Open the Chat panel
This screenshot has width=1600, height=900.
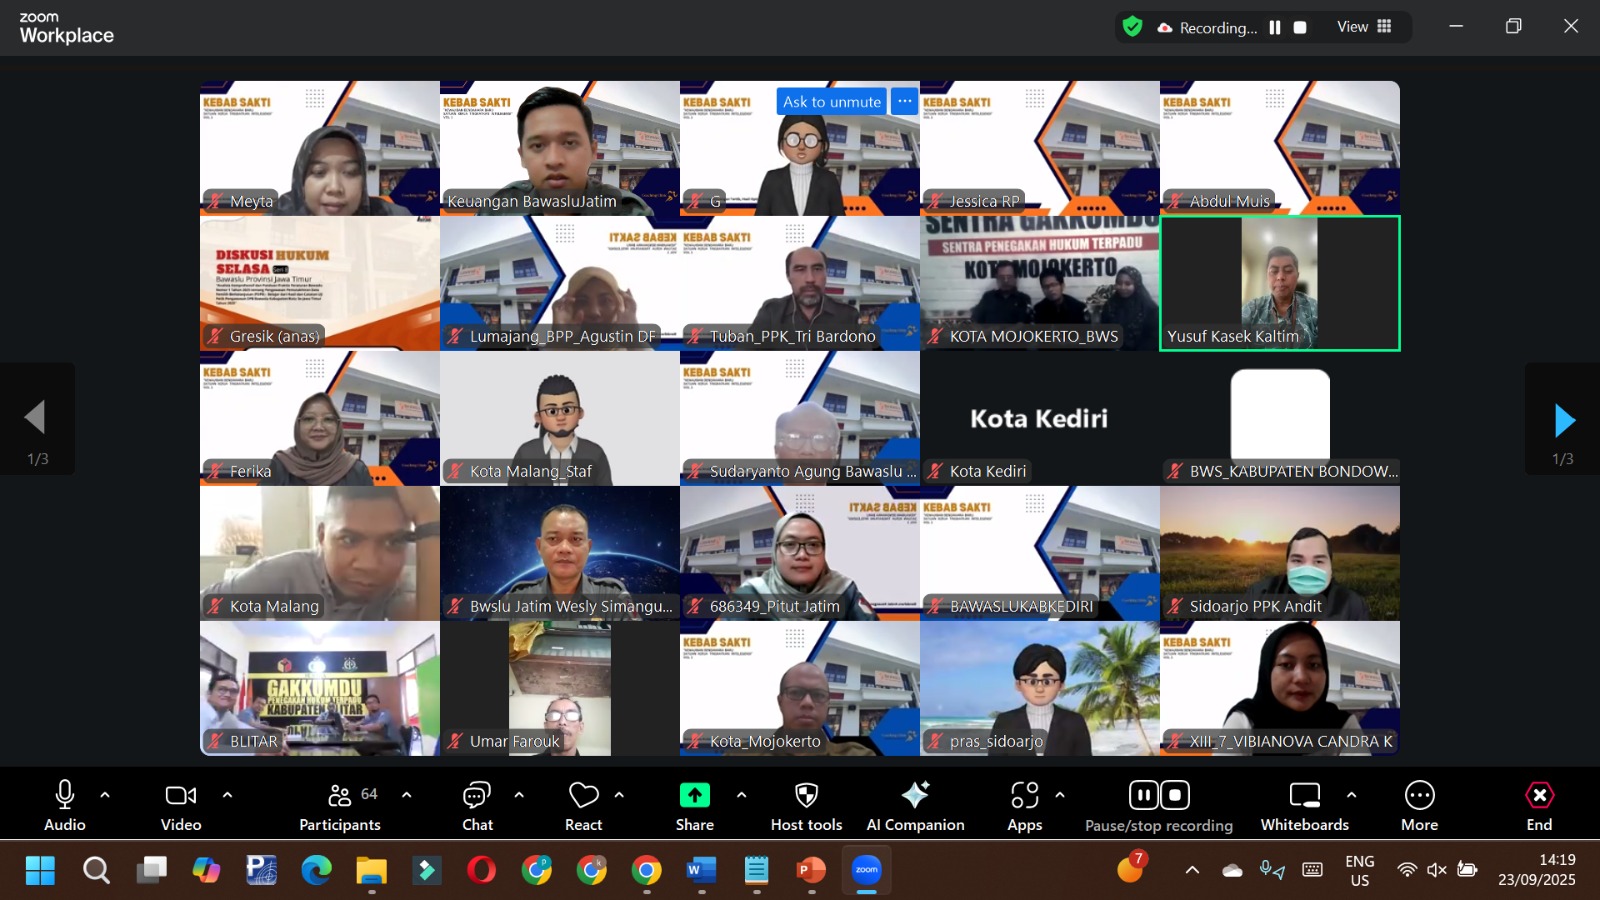point(477,805)
